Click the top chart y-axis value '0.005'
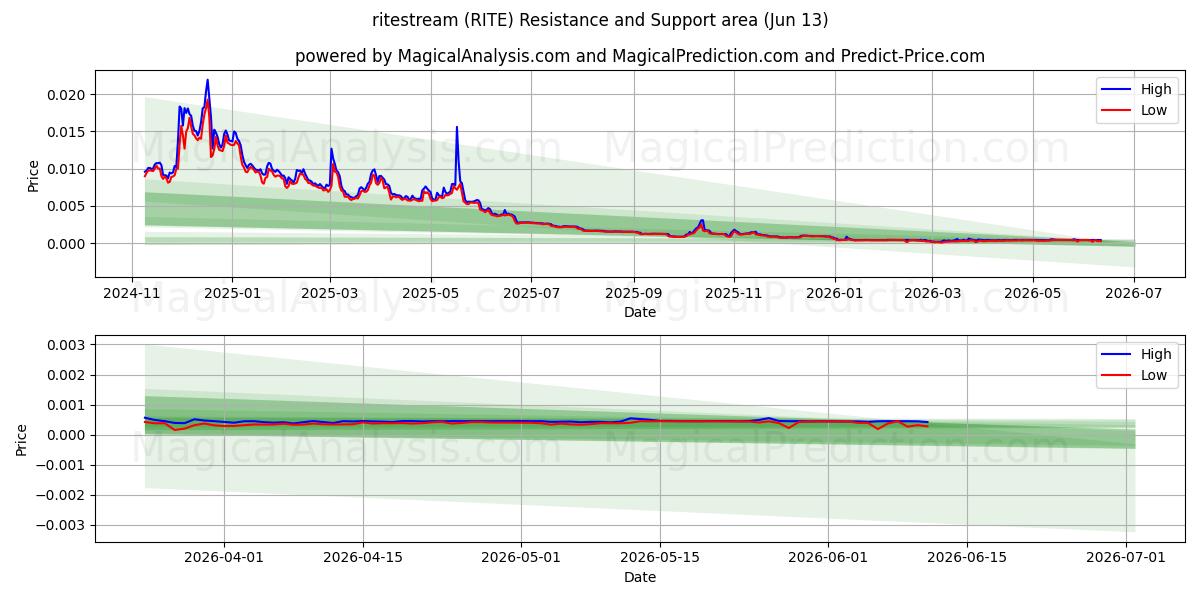1200x600 pixels. pyautogui.click(x=68, y=206)
